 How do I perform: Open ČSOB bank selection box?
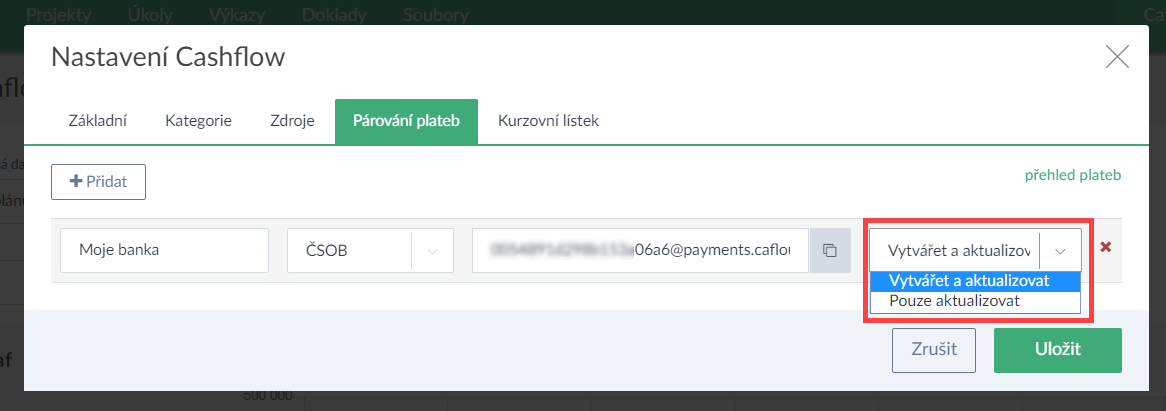[x=370, y=250]
